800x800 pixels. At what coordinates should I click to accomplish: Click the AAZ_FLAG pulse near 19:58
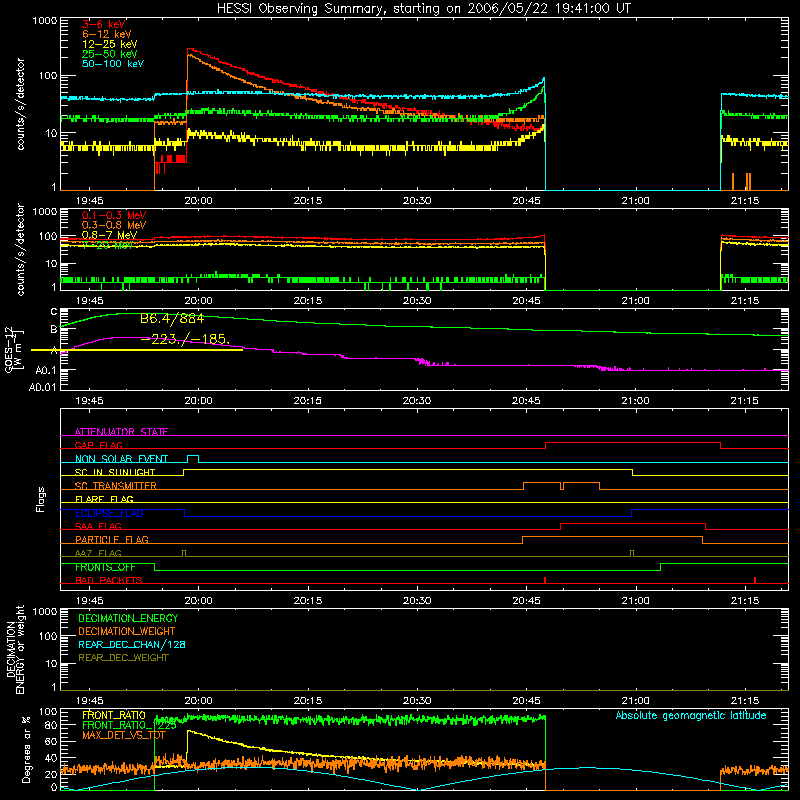tap(184, 553)
